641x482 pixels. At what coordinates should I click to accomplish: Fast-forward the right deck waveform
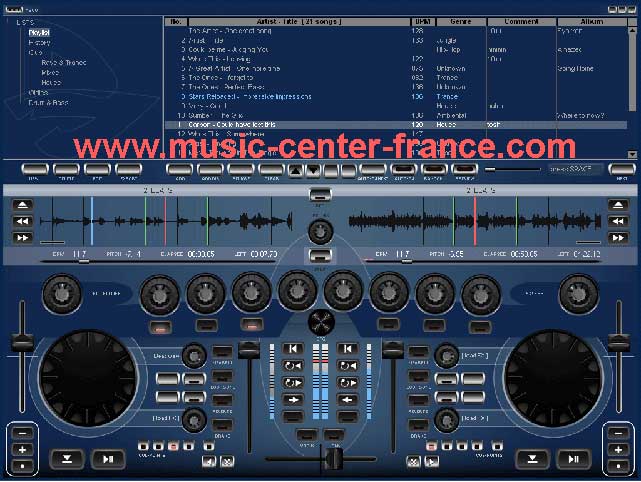(618, 238)
